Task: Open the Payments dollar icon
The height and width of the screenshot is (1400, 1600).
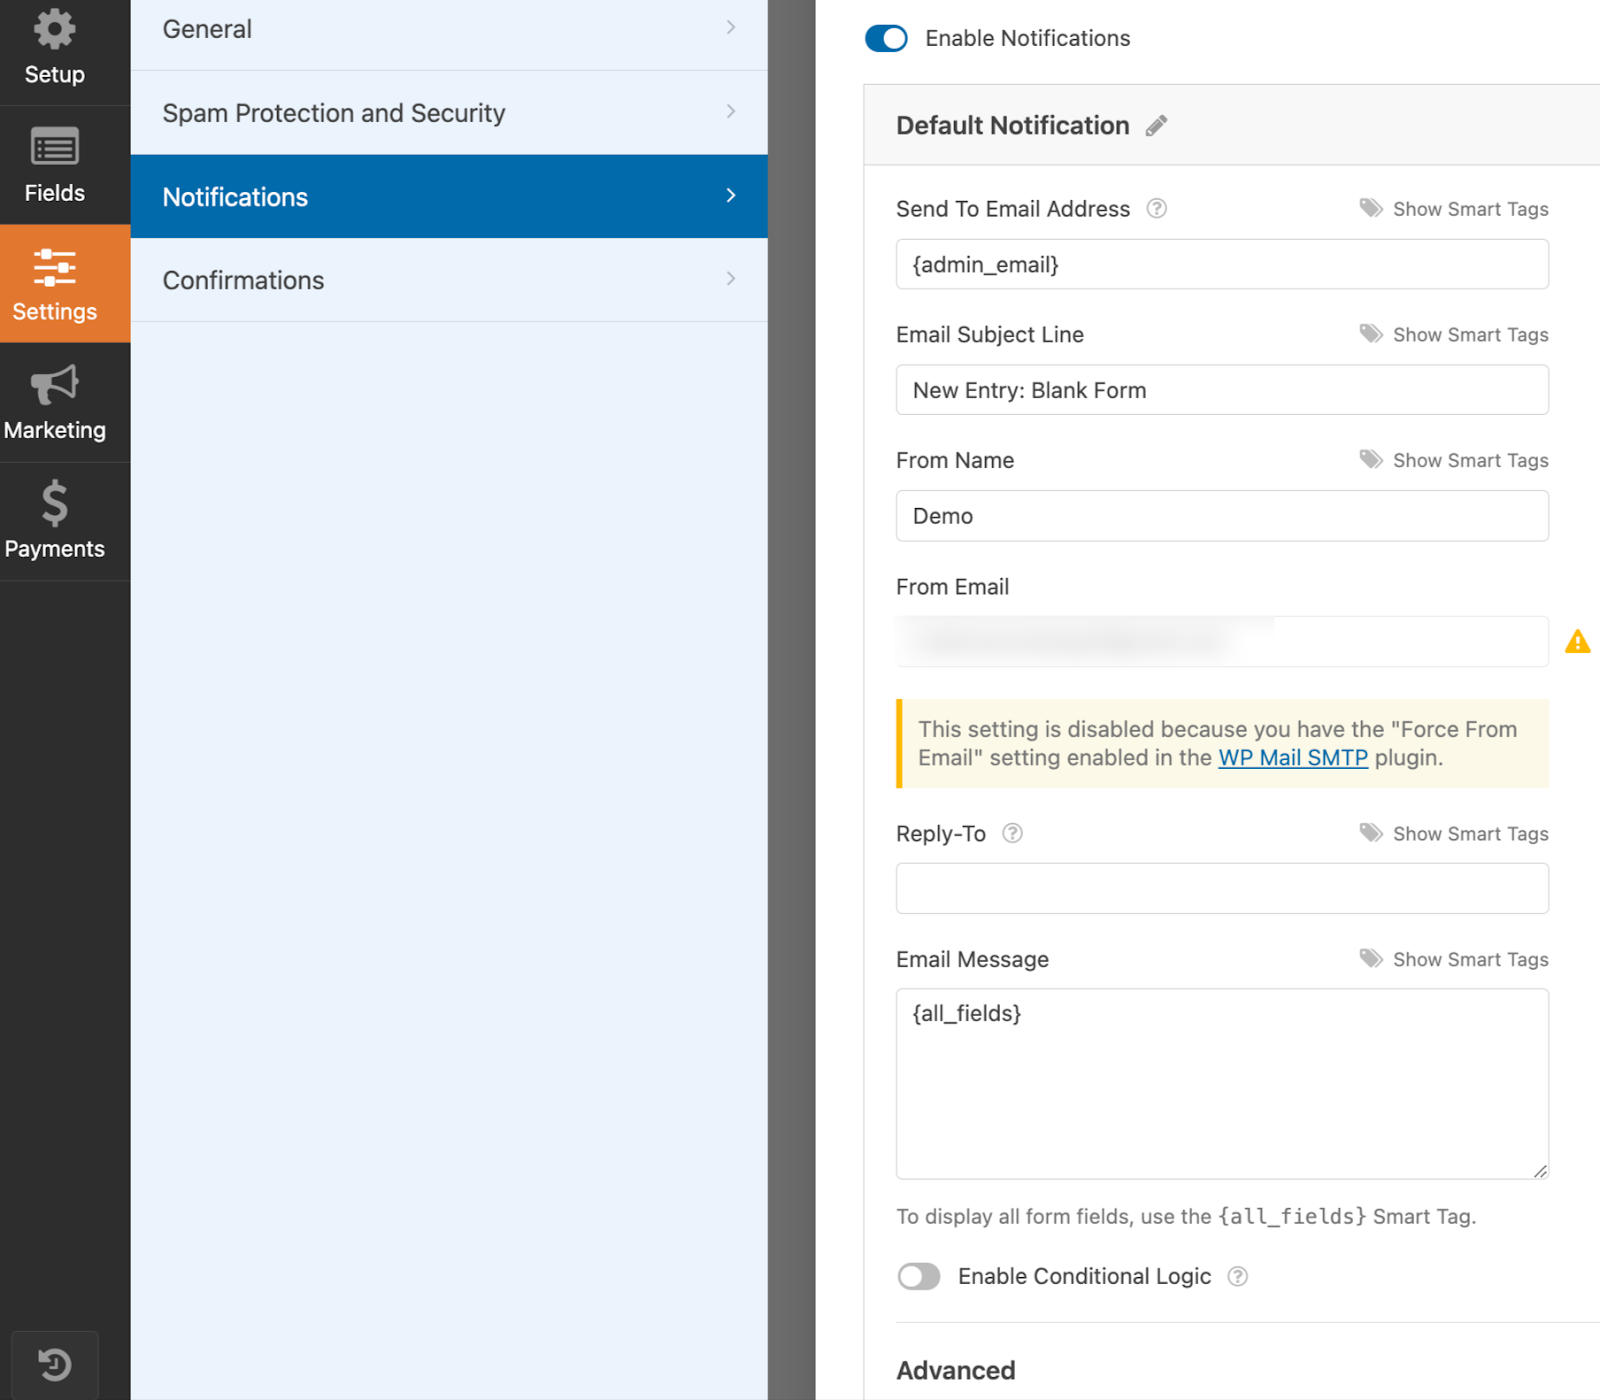Action: click(54, 503)
